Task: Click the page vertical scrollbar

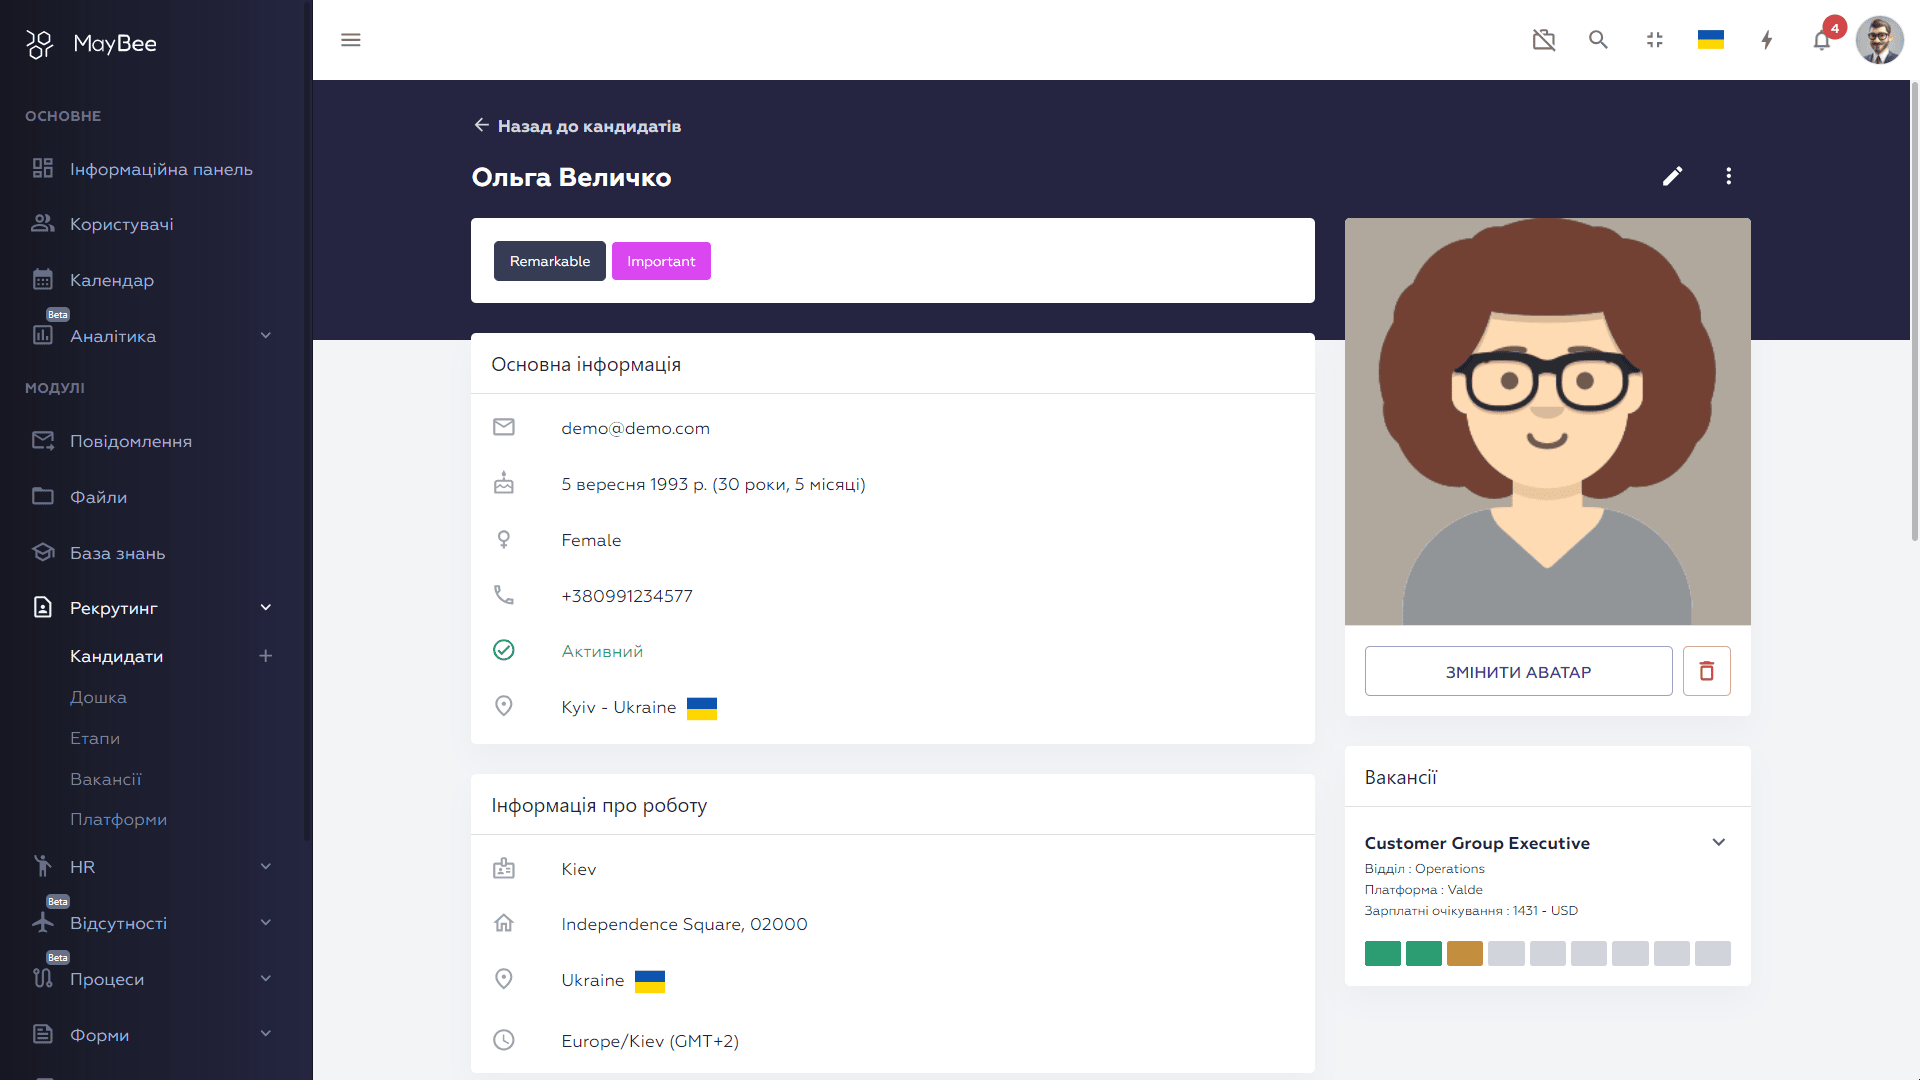Action: [x=1915, y=310]
